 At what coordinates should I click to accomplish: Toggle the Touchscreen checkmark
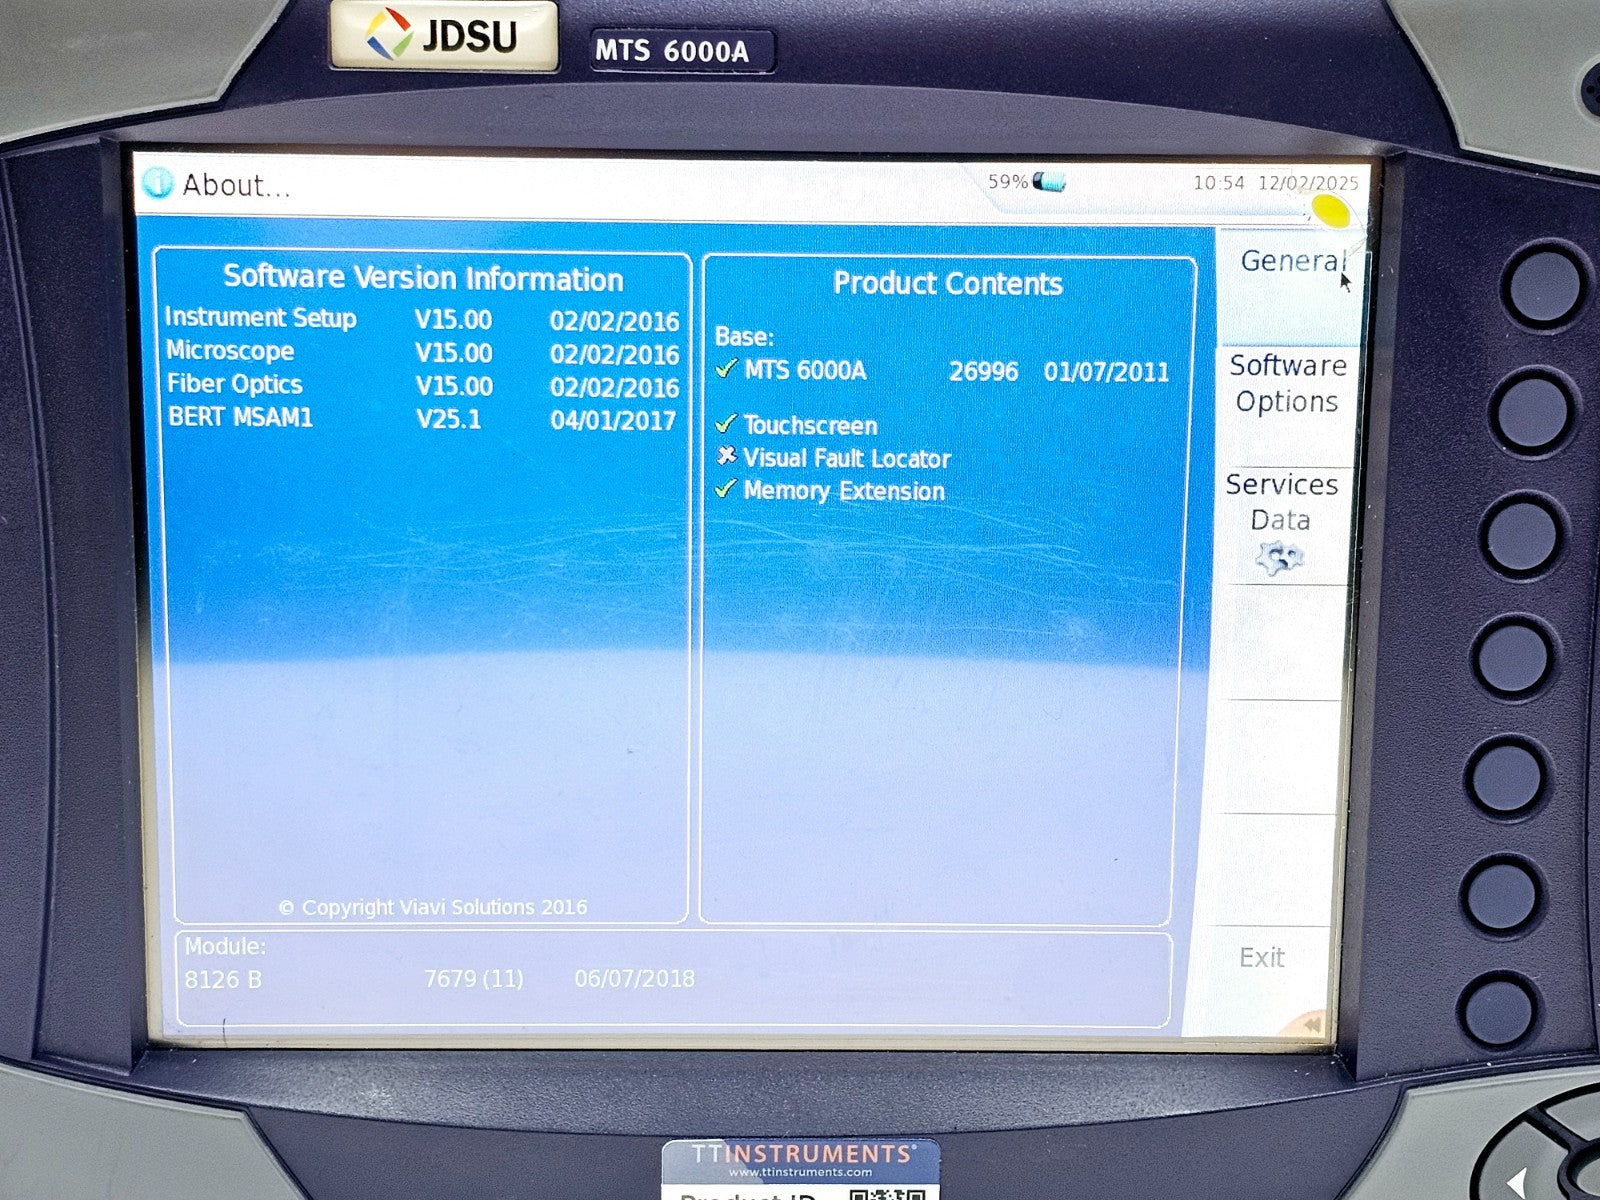point(727,424)
